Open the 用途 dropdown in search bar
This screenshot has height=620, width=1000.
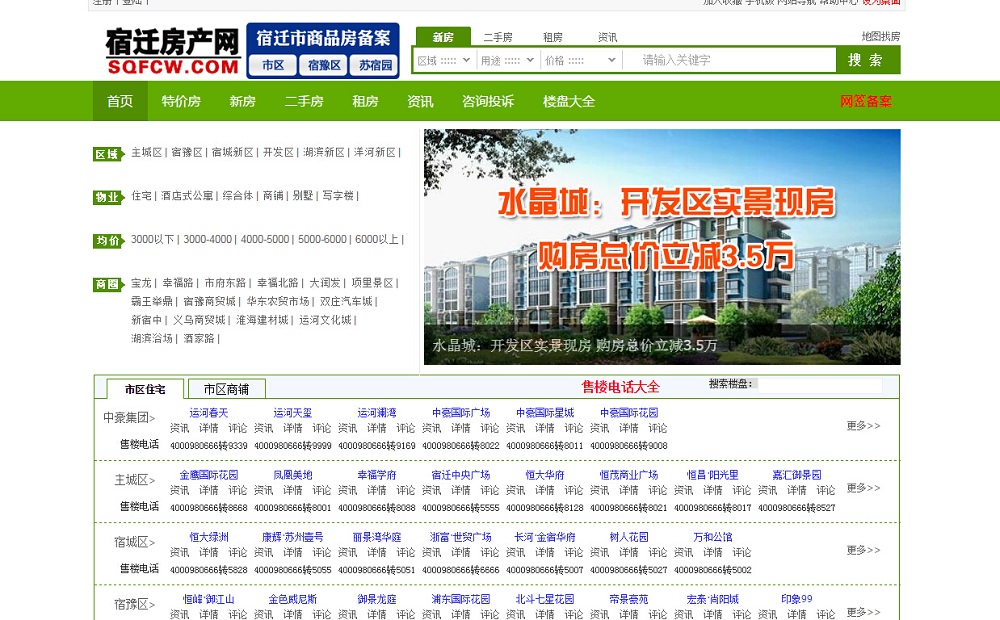(x=507, y=61)
